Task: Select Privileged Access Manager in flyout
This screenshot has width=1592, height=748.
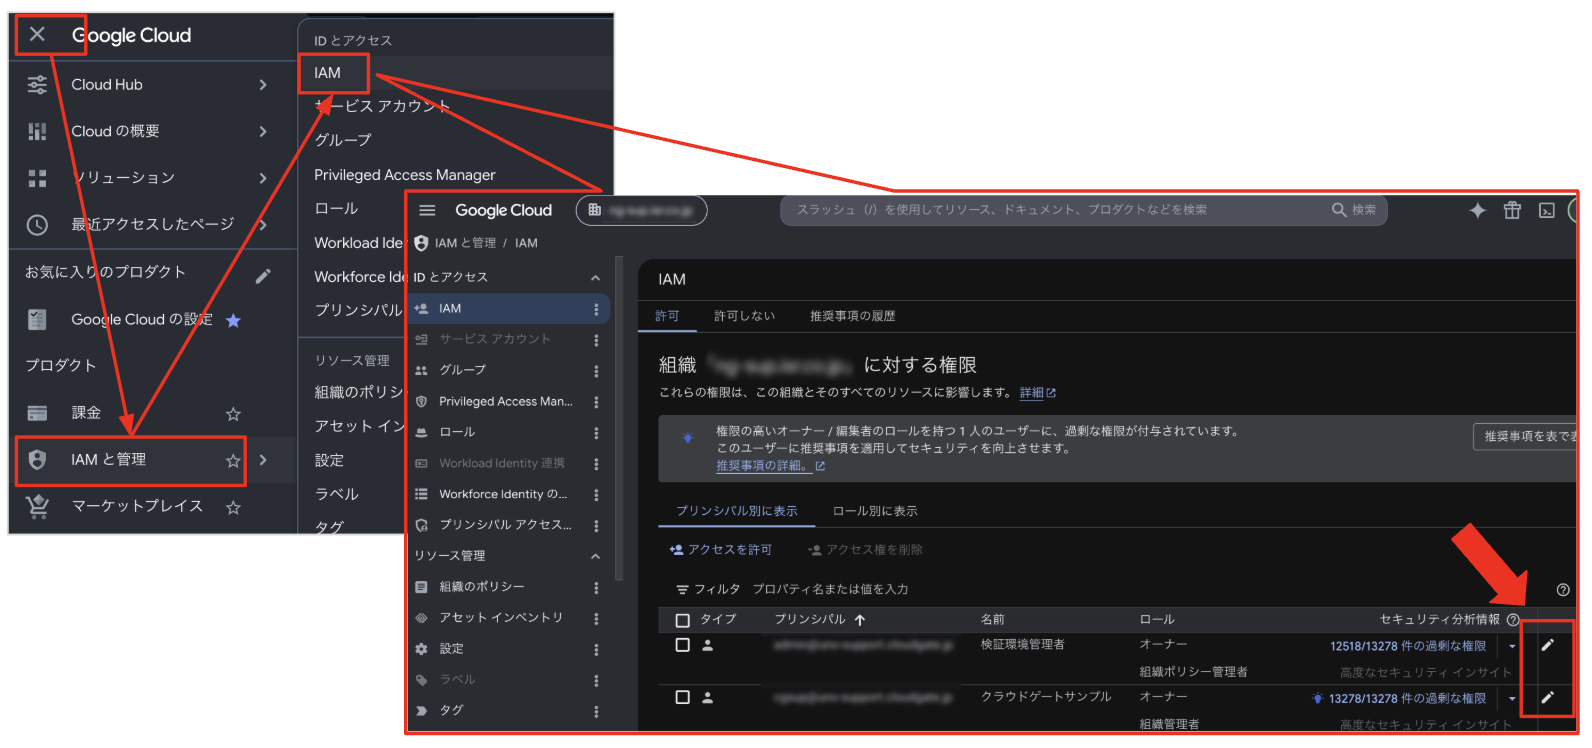Action: coord(404,175)
